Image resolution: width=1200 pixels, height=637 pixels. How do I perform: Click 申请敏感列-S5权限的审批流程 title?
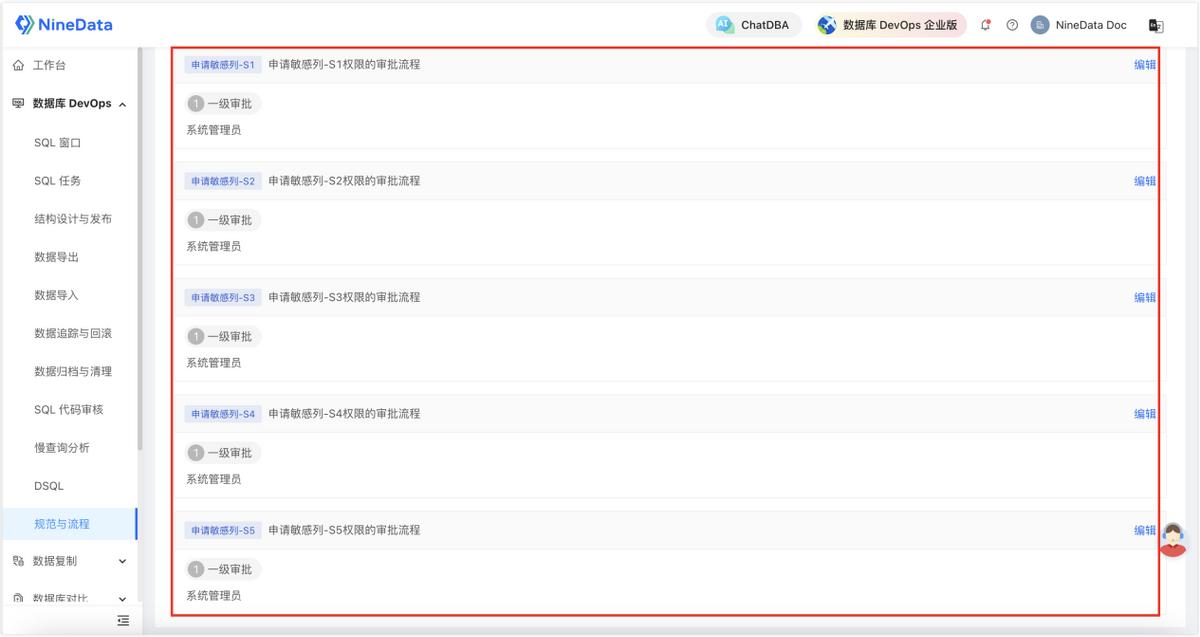click(344, 530)
